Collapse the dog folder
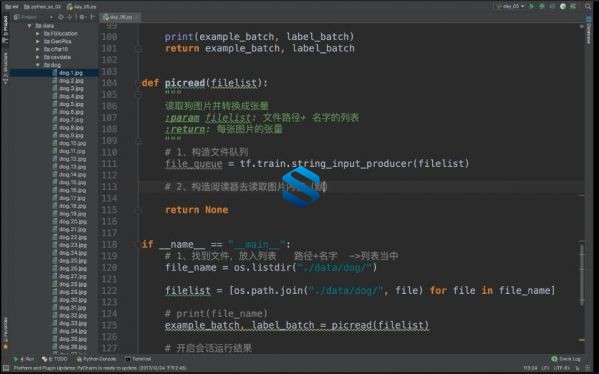This screenshot has height=374, width=599. coord(37,65)
